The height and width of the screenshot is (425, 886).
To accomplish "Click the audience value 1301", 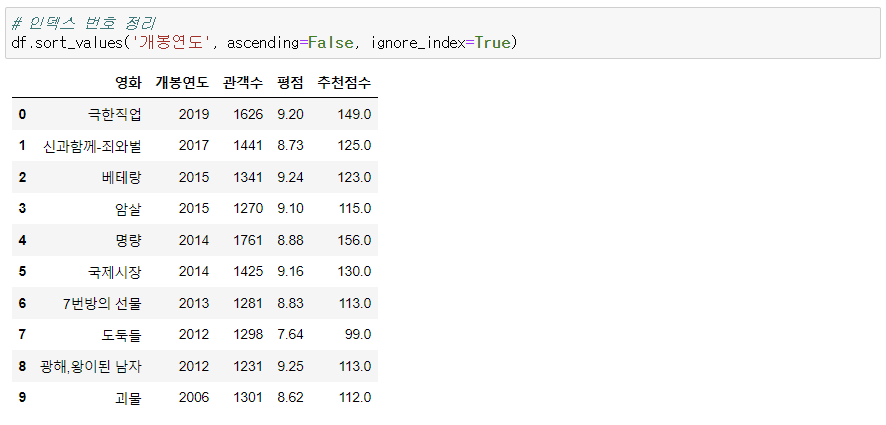I will [248, 398].
